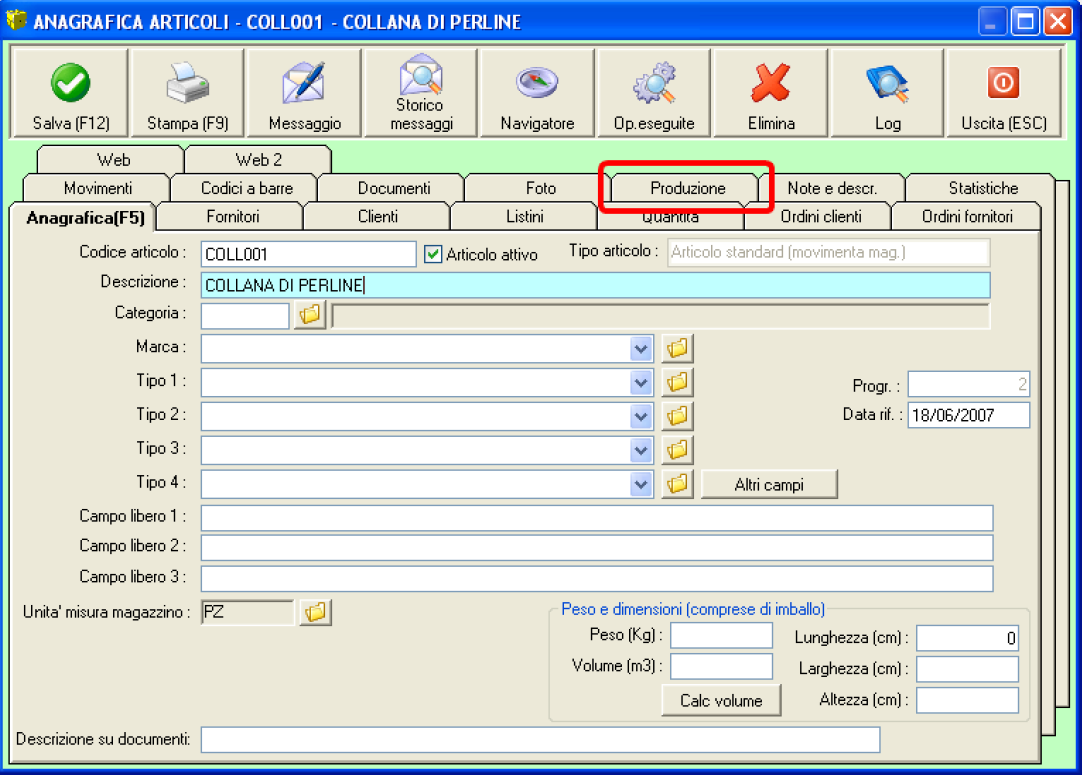Open the Messaggio envelope tool
Viewport: 1083px width, 776px height.
(x=304, y=84)
